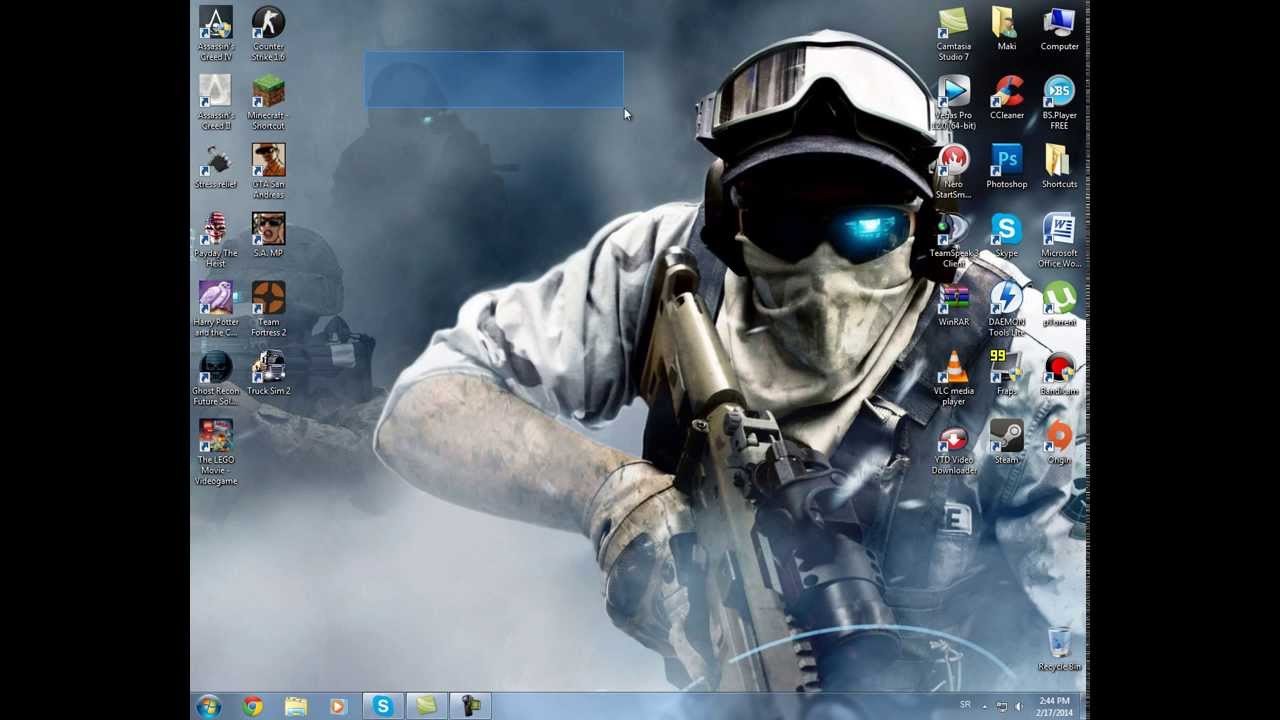Select the Shortcuts folder

coord(1059,167)
